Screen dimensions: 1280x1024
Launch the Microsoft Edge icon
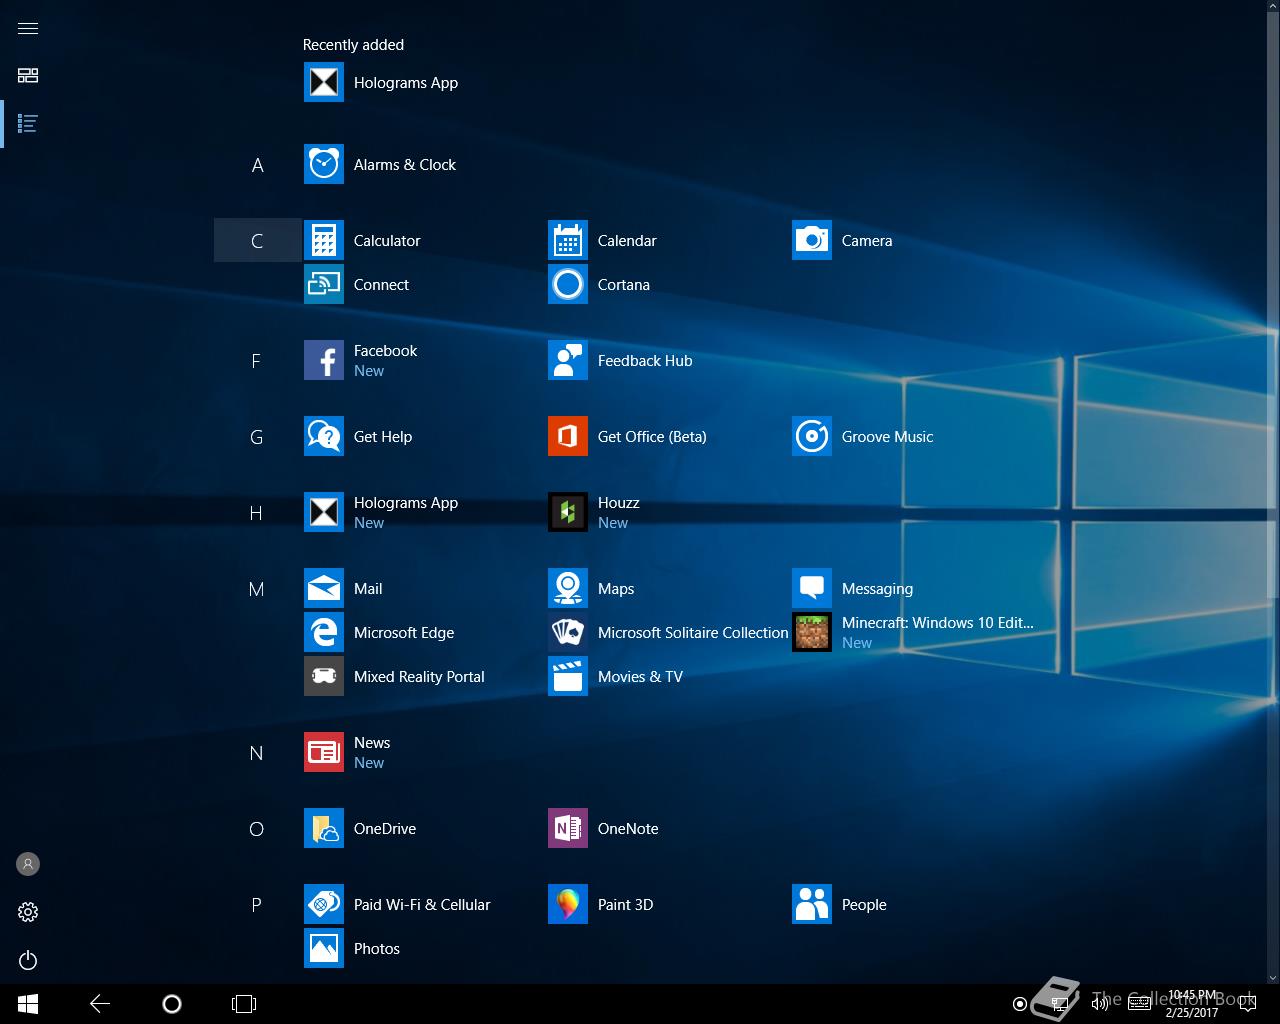(324, 632)
